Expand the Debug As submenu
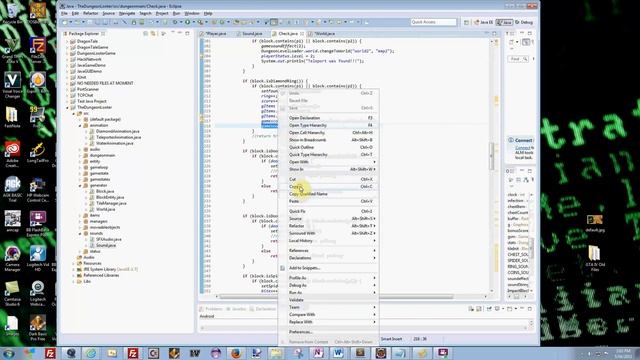This screenshot has width=640, height=360. pos(329,285)
